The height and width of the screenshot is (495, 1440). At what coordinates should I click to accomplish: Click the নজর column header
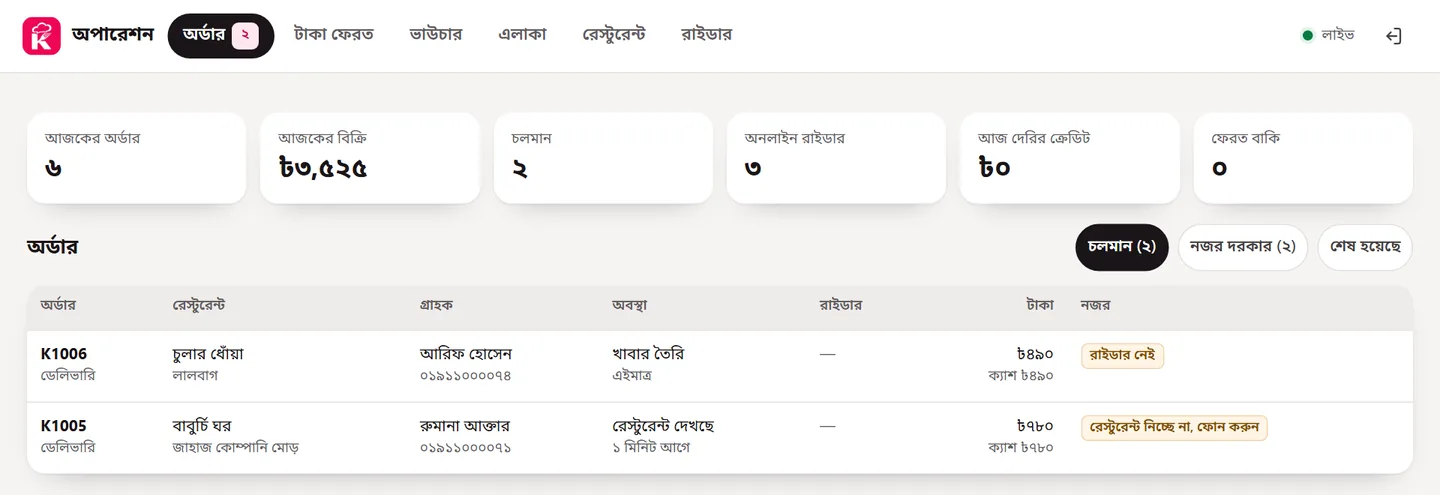(x=1095, y=305)
